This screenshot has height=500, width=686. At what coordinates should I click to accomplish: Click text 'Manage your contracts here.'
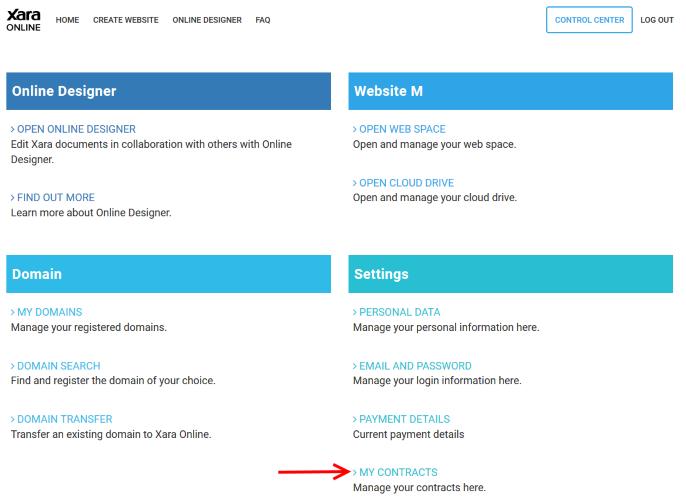pyautogui.click(x=419, y=488)
